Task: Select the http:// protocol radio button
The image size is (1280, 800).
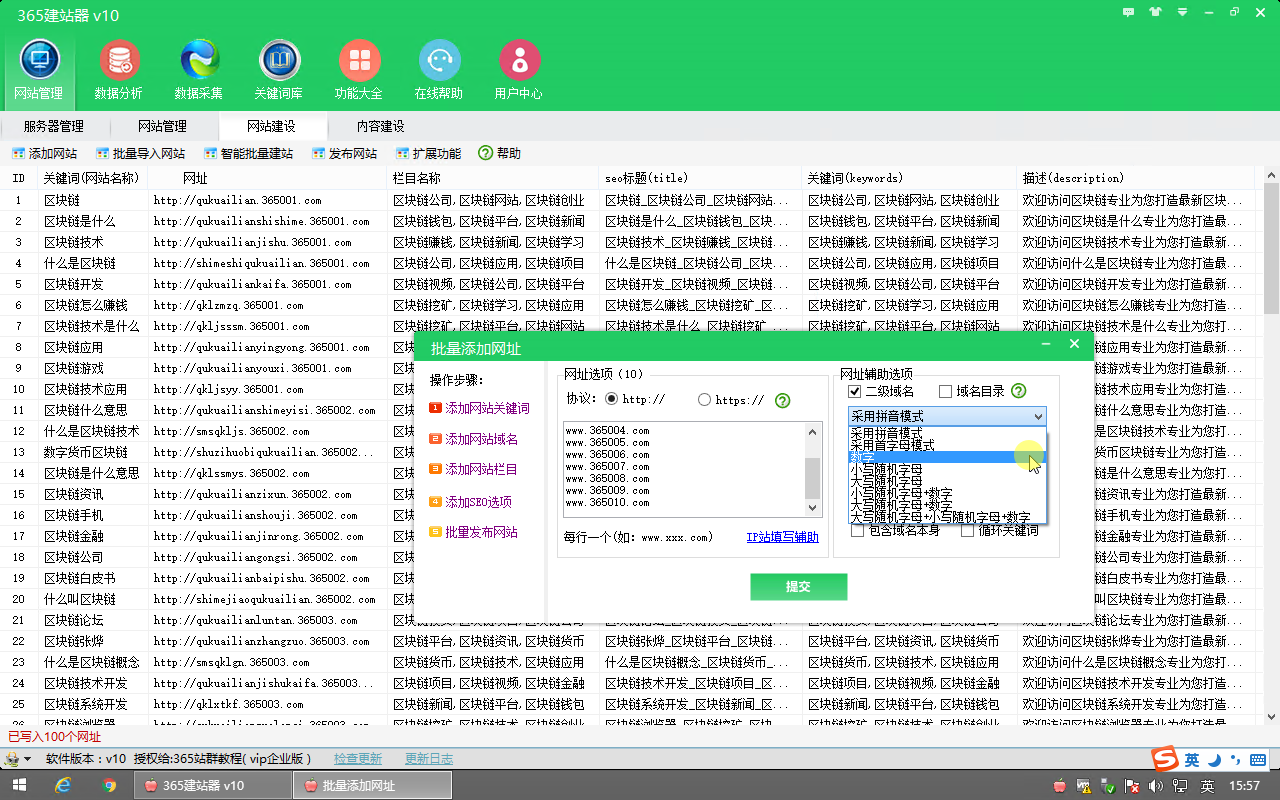Action: (x=611, y=400)
